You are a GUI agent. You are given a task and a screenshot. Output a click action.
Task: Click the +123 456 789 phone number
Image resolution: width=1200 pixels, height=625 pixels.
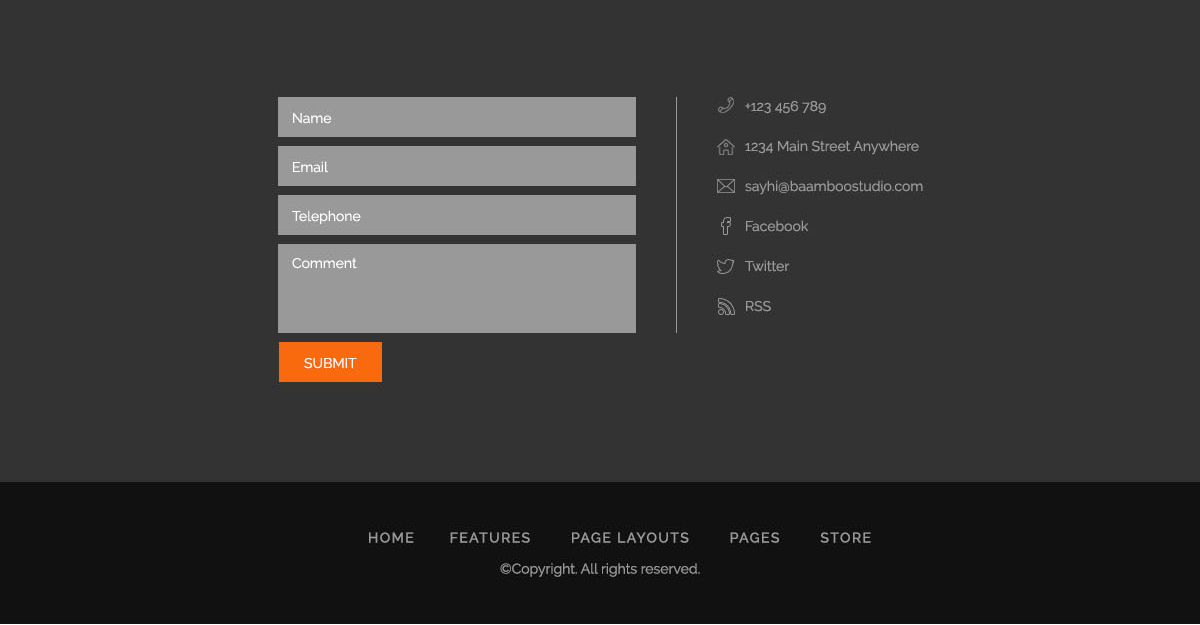click(x=785, y=106)
